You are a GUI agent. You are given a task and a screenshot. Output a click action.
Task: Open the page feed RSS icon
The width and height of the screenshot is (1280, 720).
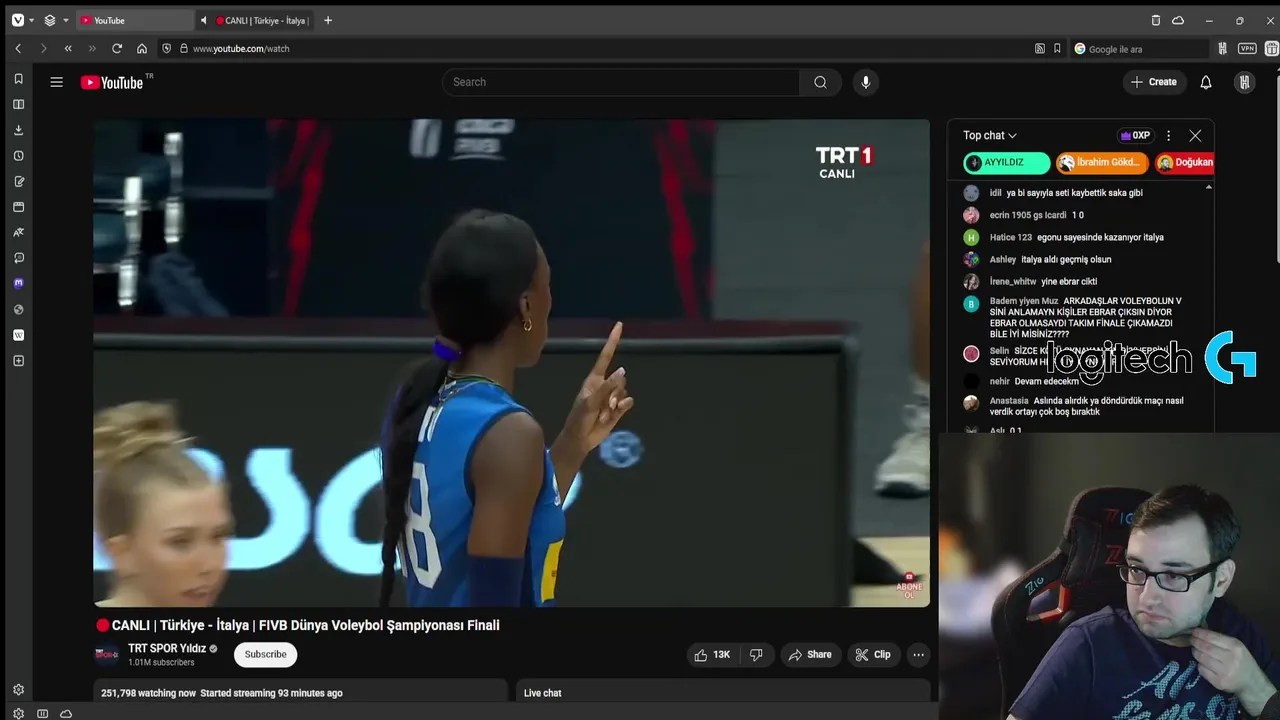point(1040,48)
